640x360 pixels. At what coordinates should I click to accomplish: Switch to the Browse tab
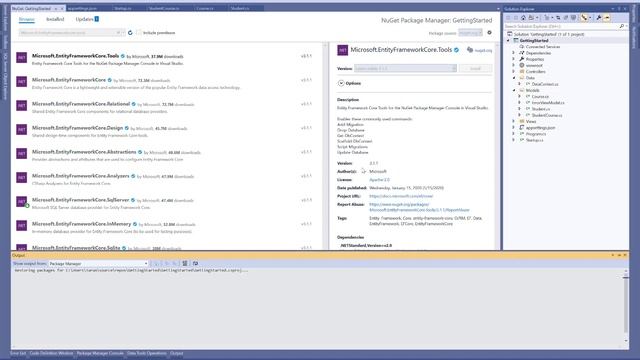coord(27,19)
